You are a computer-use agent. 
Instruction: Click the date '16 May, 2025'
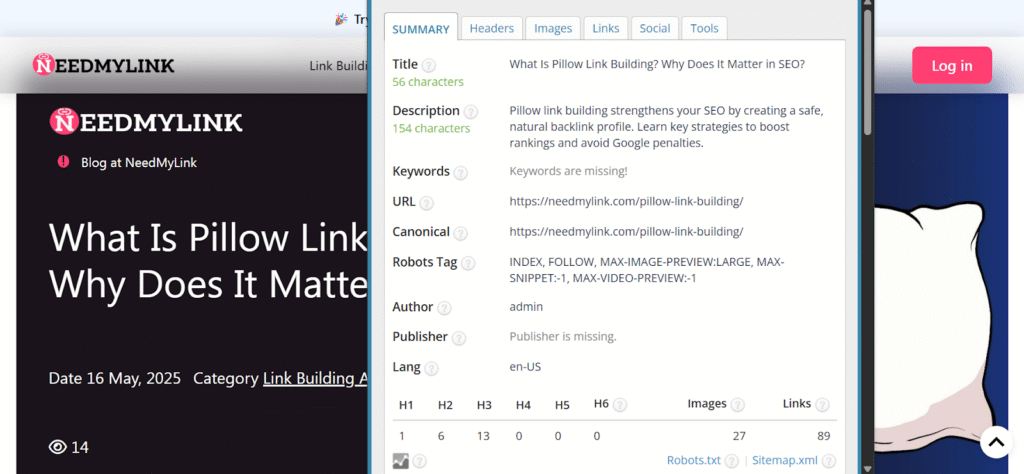point(133,379)
